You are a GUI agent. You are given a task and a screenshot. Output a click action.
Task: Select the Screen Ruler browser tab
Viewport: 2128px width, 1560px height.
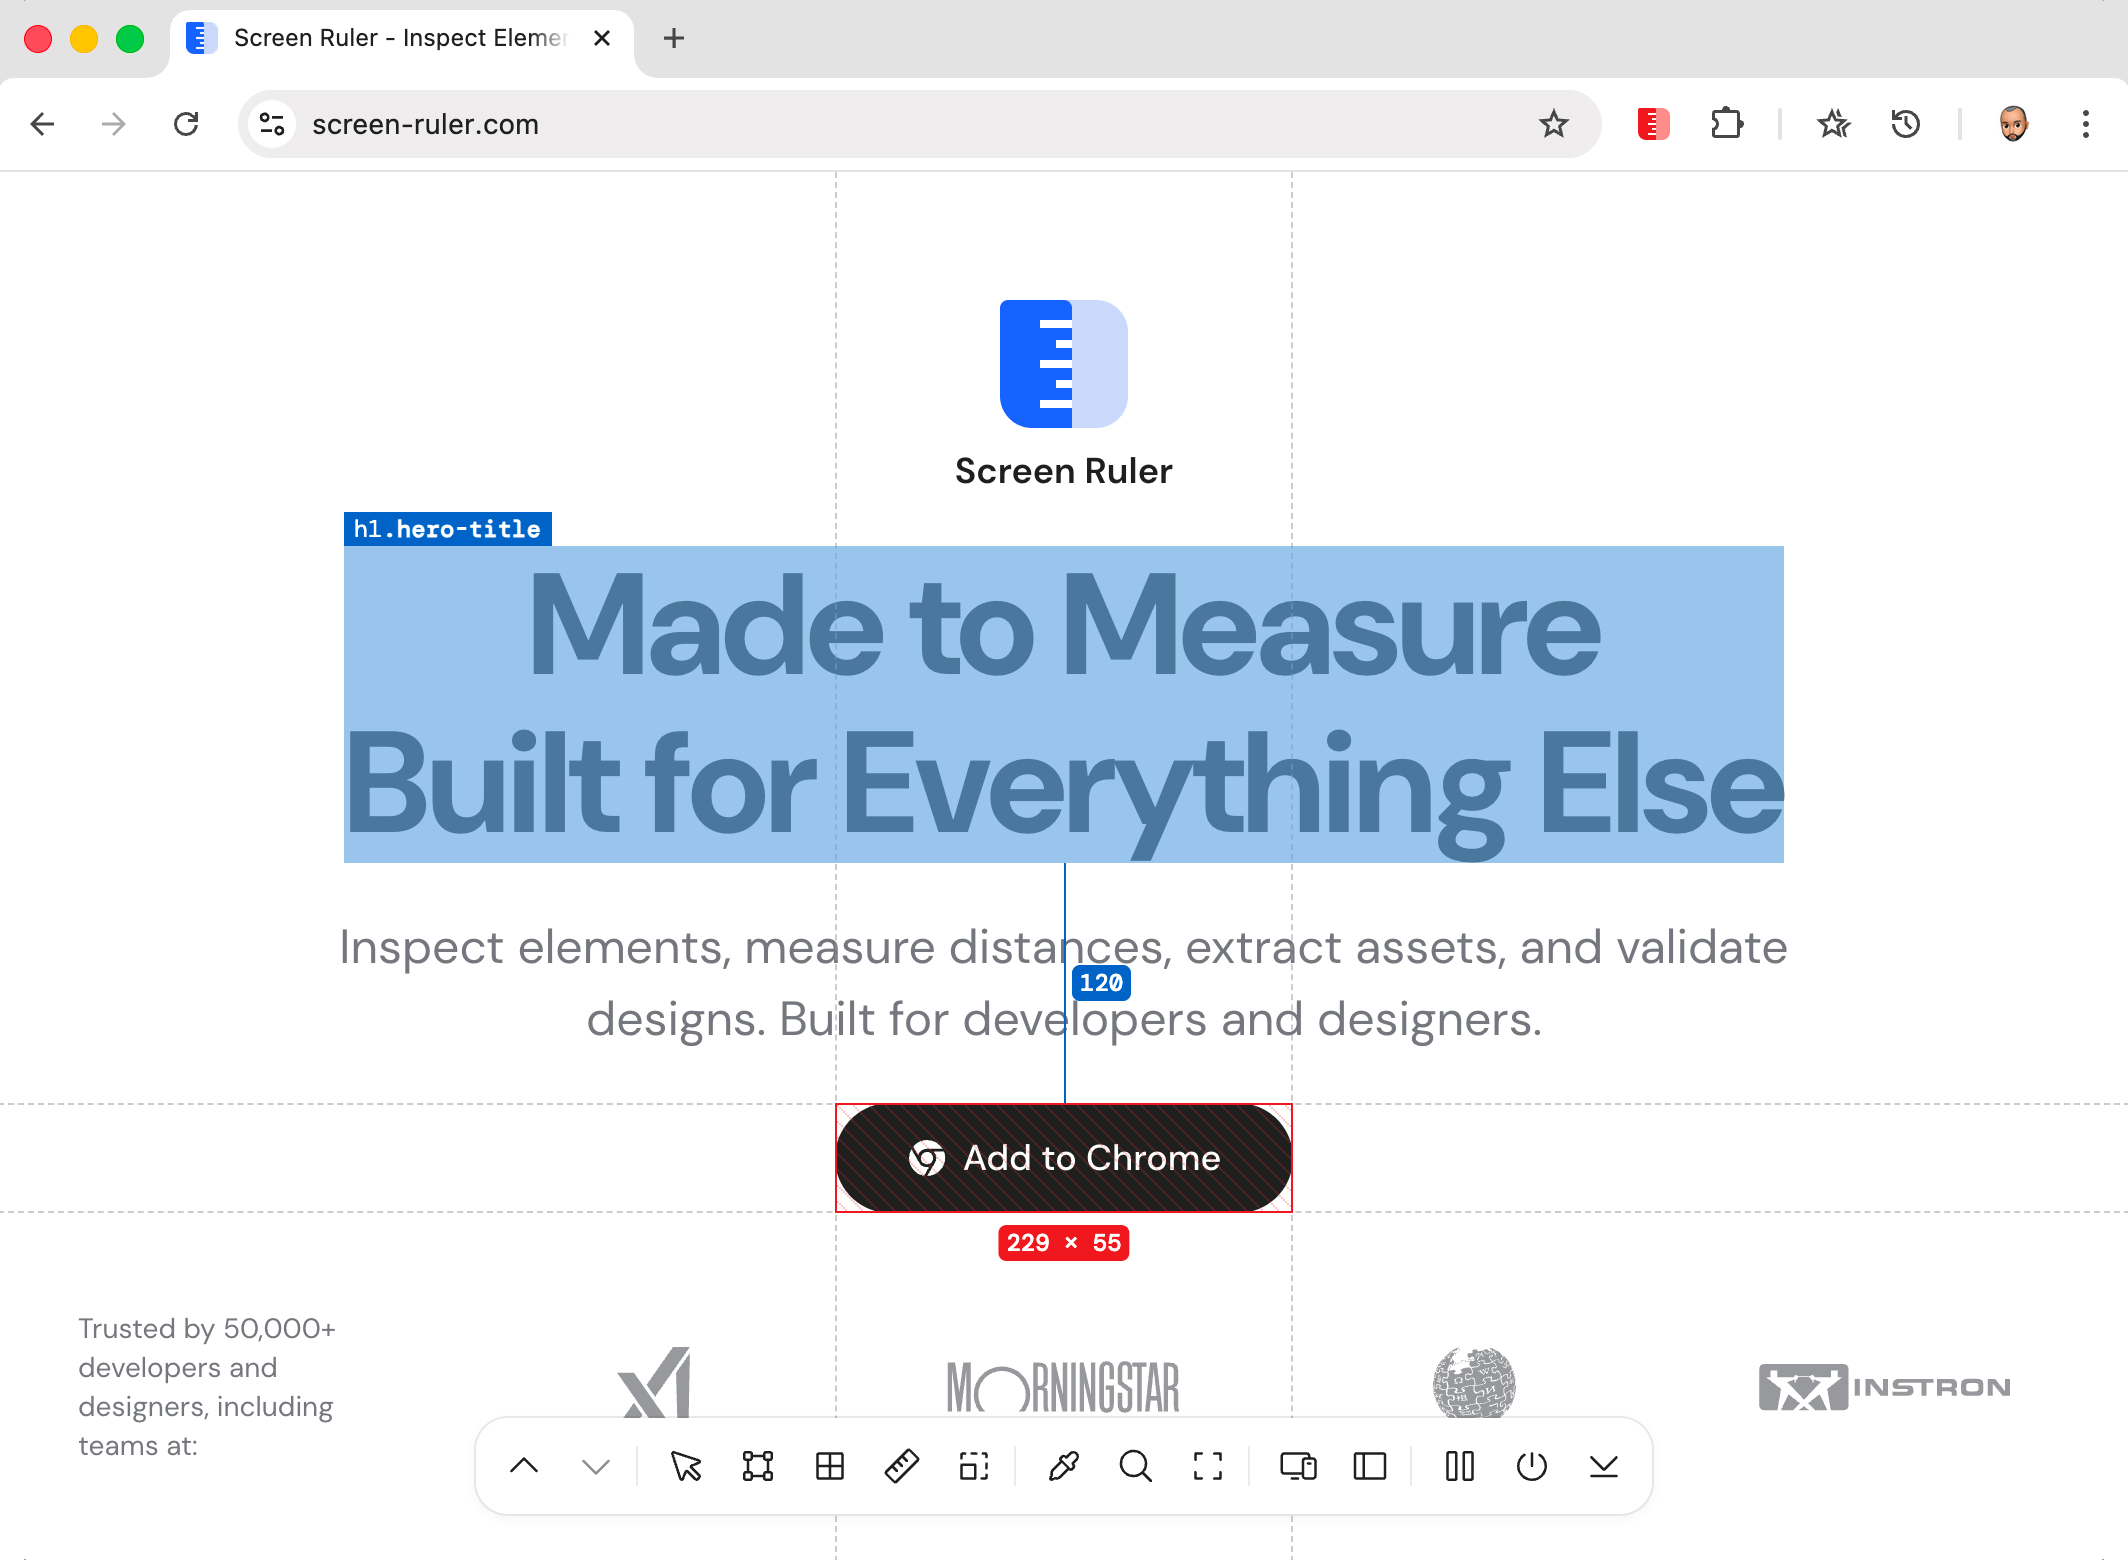pyautogui.click(x=400, y=39)
